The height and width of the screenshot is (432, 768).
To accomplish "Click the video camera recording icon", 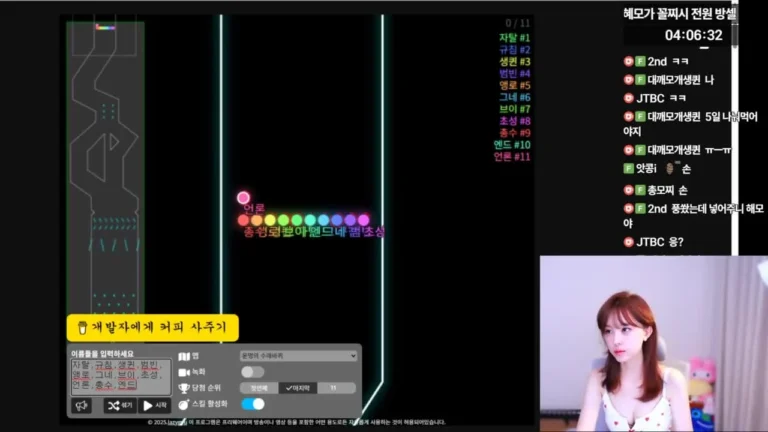I will [184, 372].
